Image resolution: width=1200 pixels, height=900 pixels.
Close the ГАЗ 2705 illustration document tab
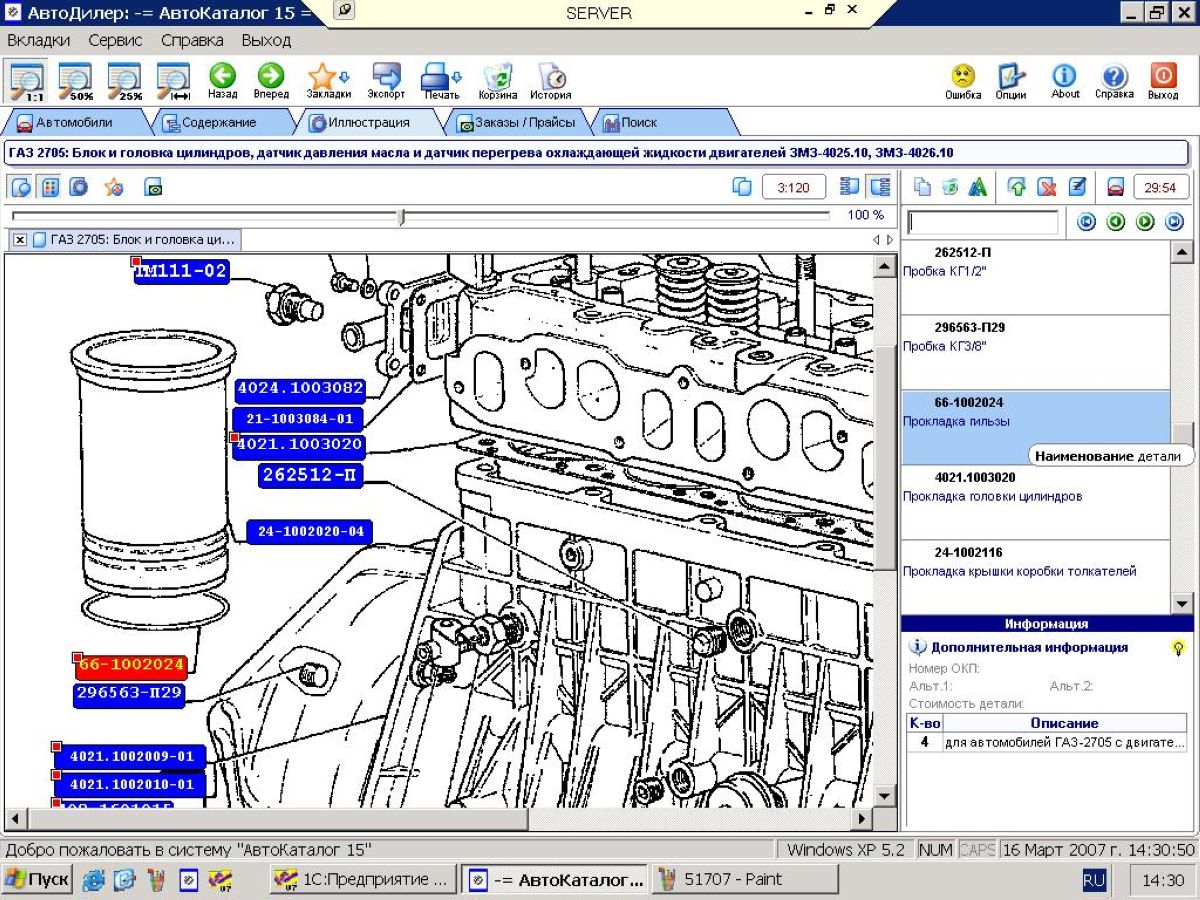[x=20, y=240]
